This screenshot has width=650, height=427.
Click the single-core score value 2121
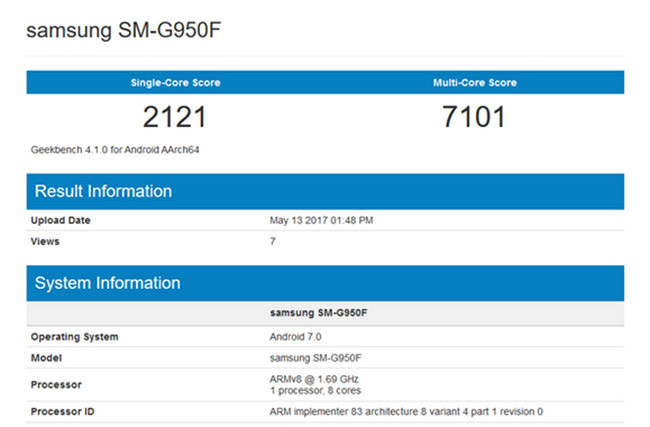[175, 118]
